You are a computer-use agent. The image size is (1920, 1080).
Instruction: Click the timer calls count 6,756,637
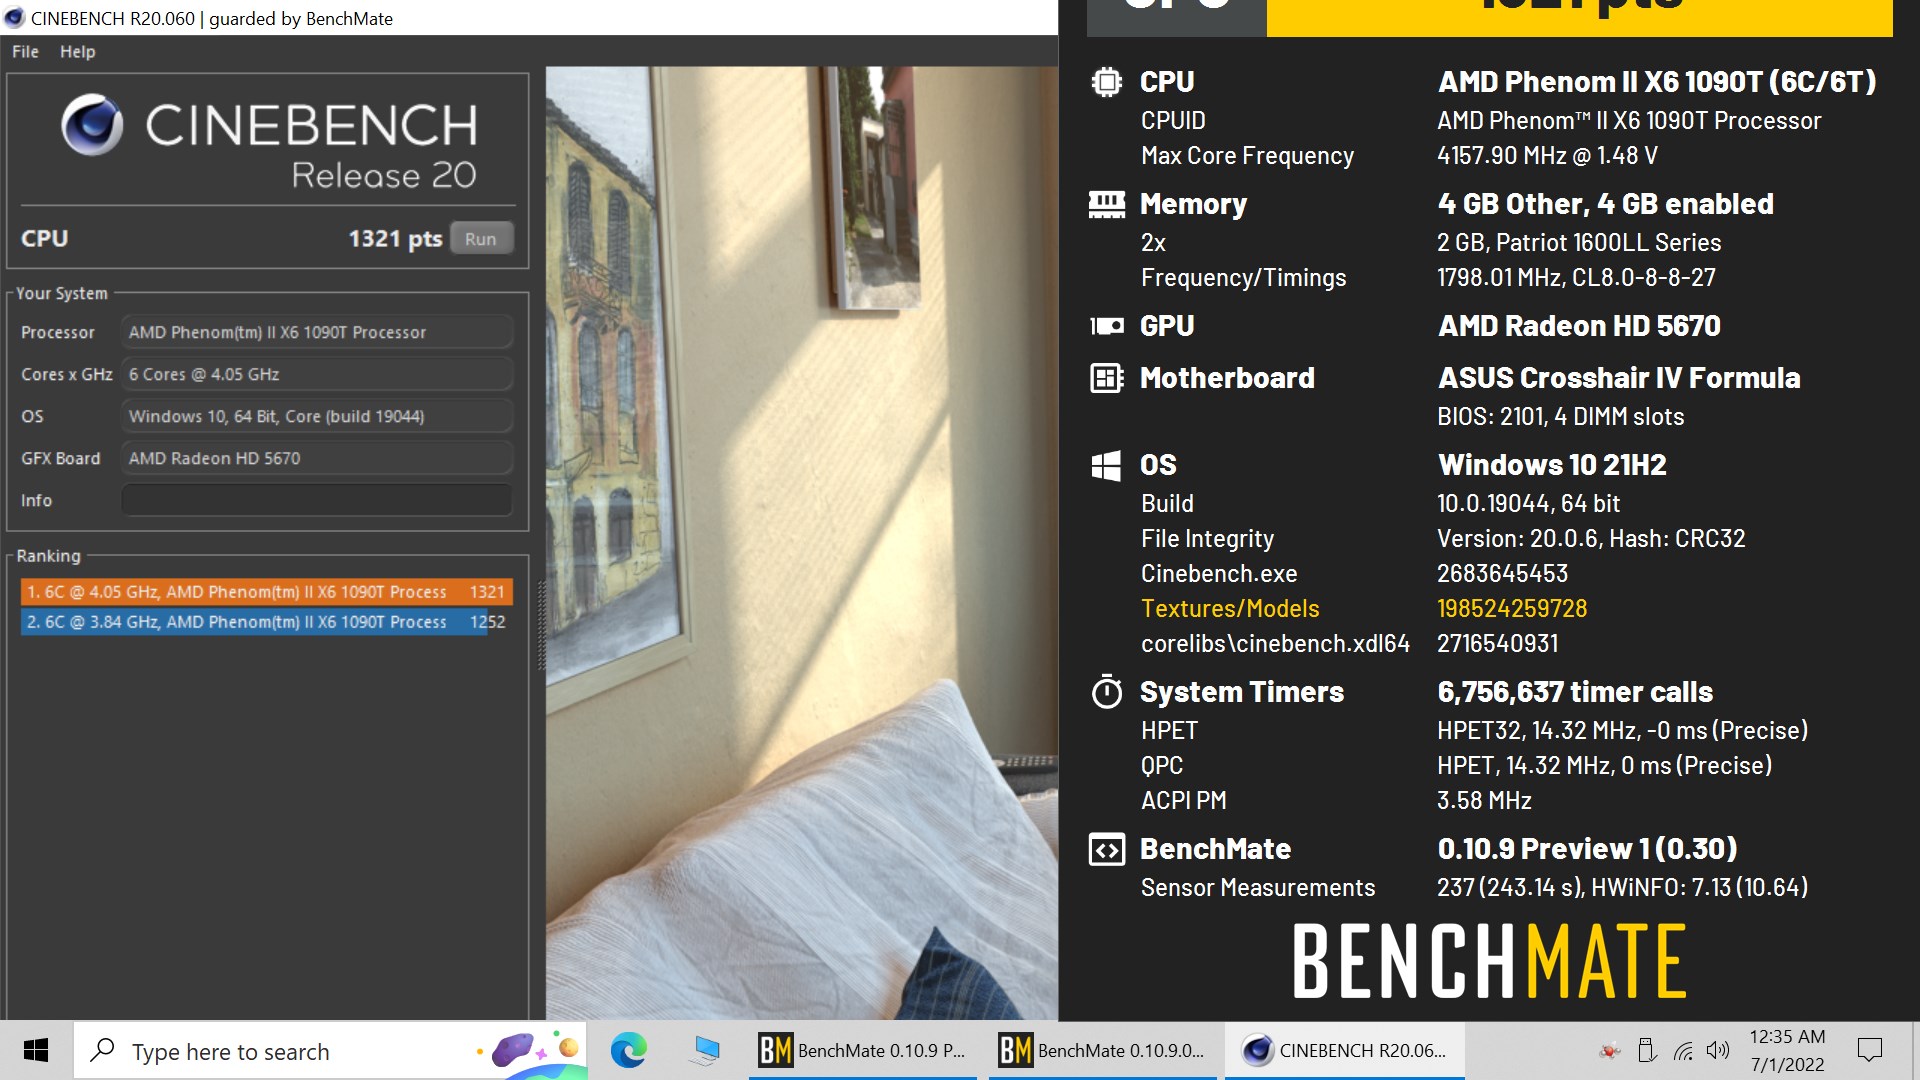coord(1575,691)
